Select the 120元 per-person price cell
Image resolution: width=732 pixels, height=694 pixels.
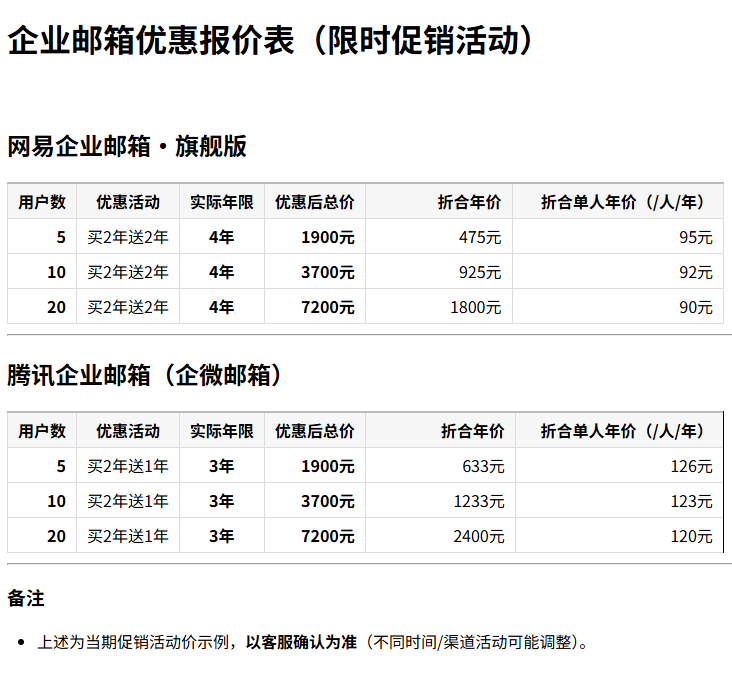click(x=691, y=536)
